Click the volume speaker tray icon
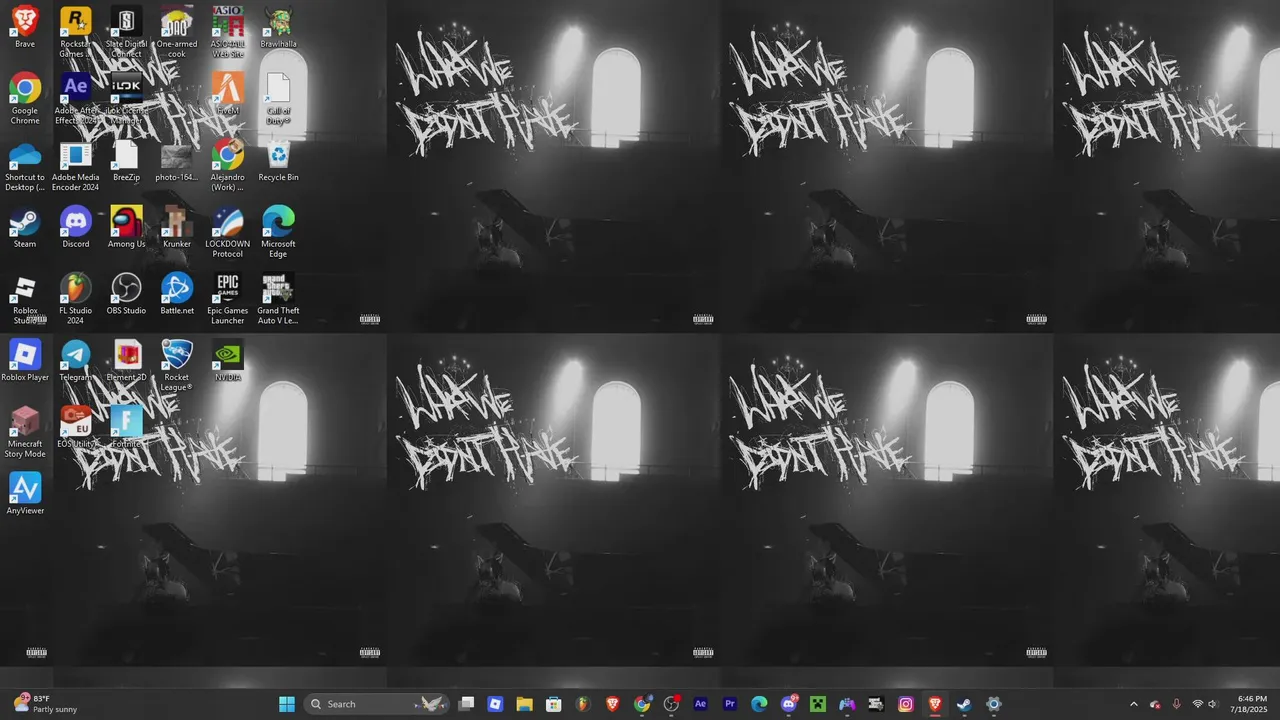The width and height of the screenshot is (1280, 720). 1213,704
